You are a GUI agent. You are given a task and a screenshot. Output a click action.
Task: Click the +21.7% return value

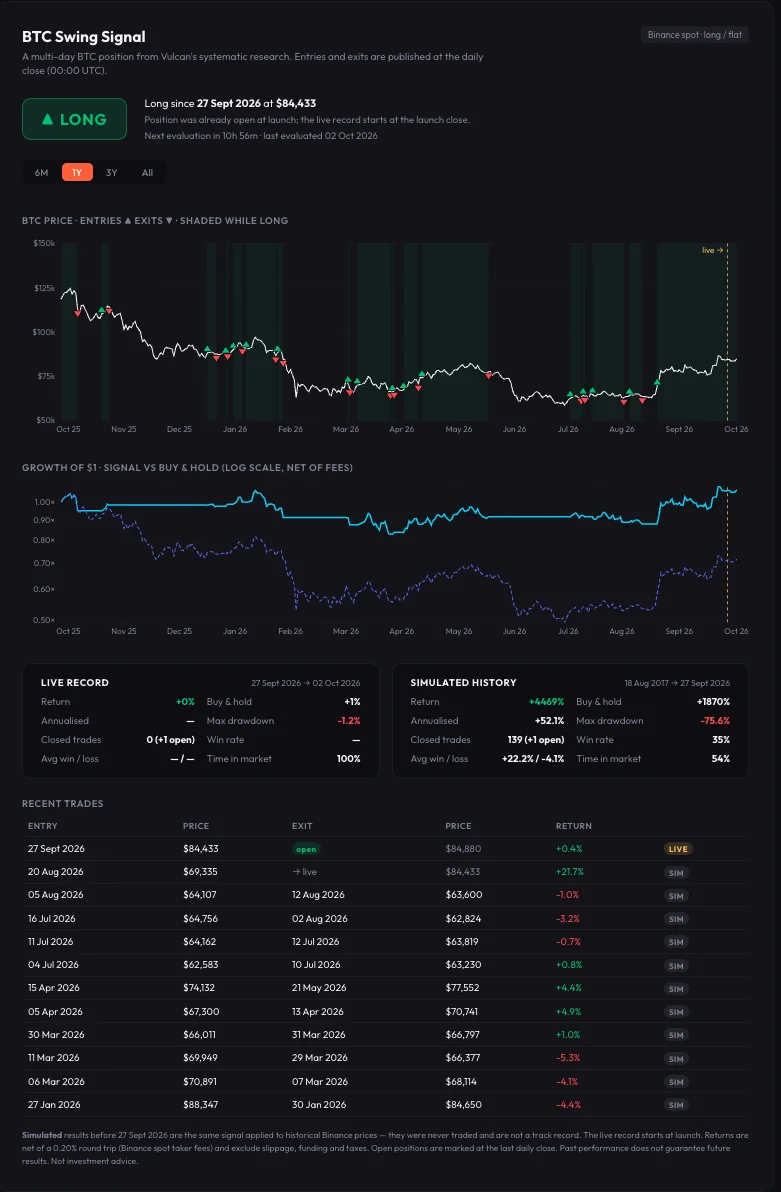tap(570, 872)
